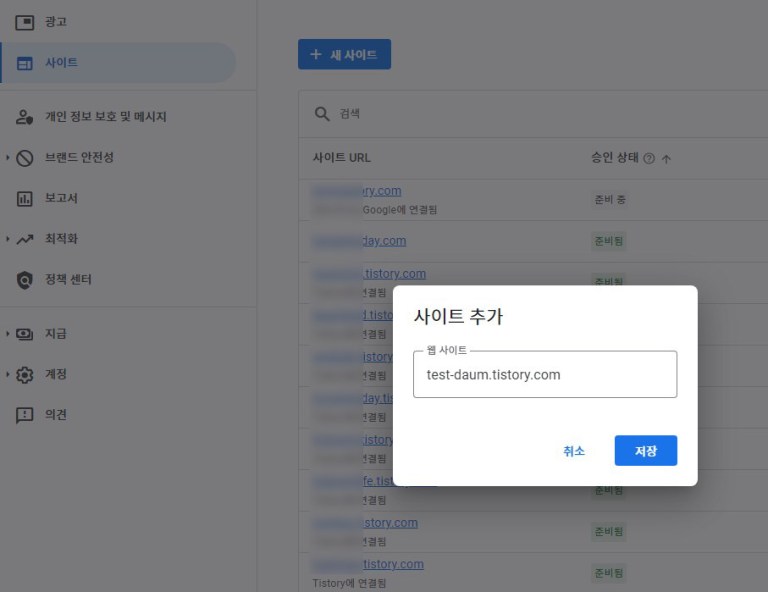
Task: Expand the 지급 menu arrow
Action: [x=8, y=334]
